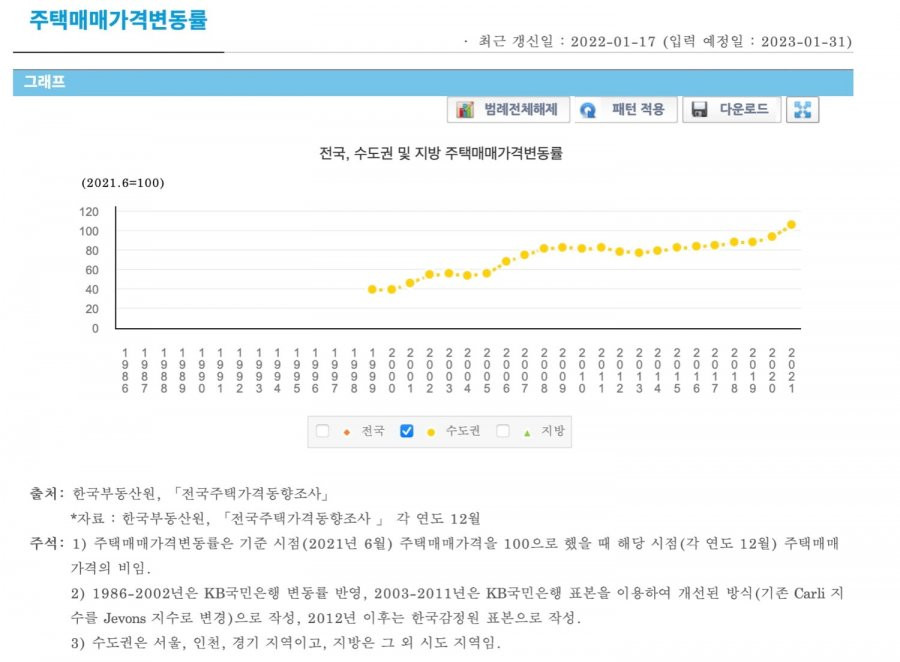Enable the 지방 series checkbox
This screenshot has width=900, height=662.
tap(503, 431)
